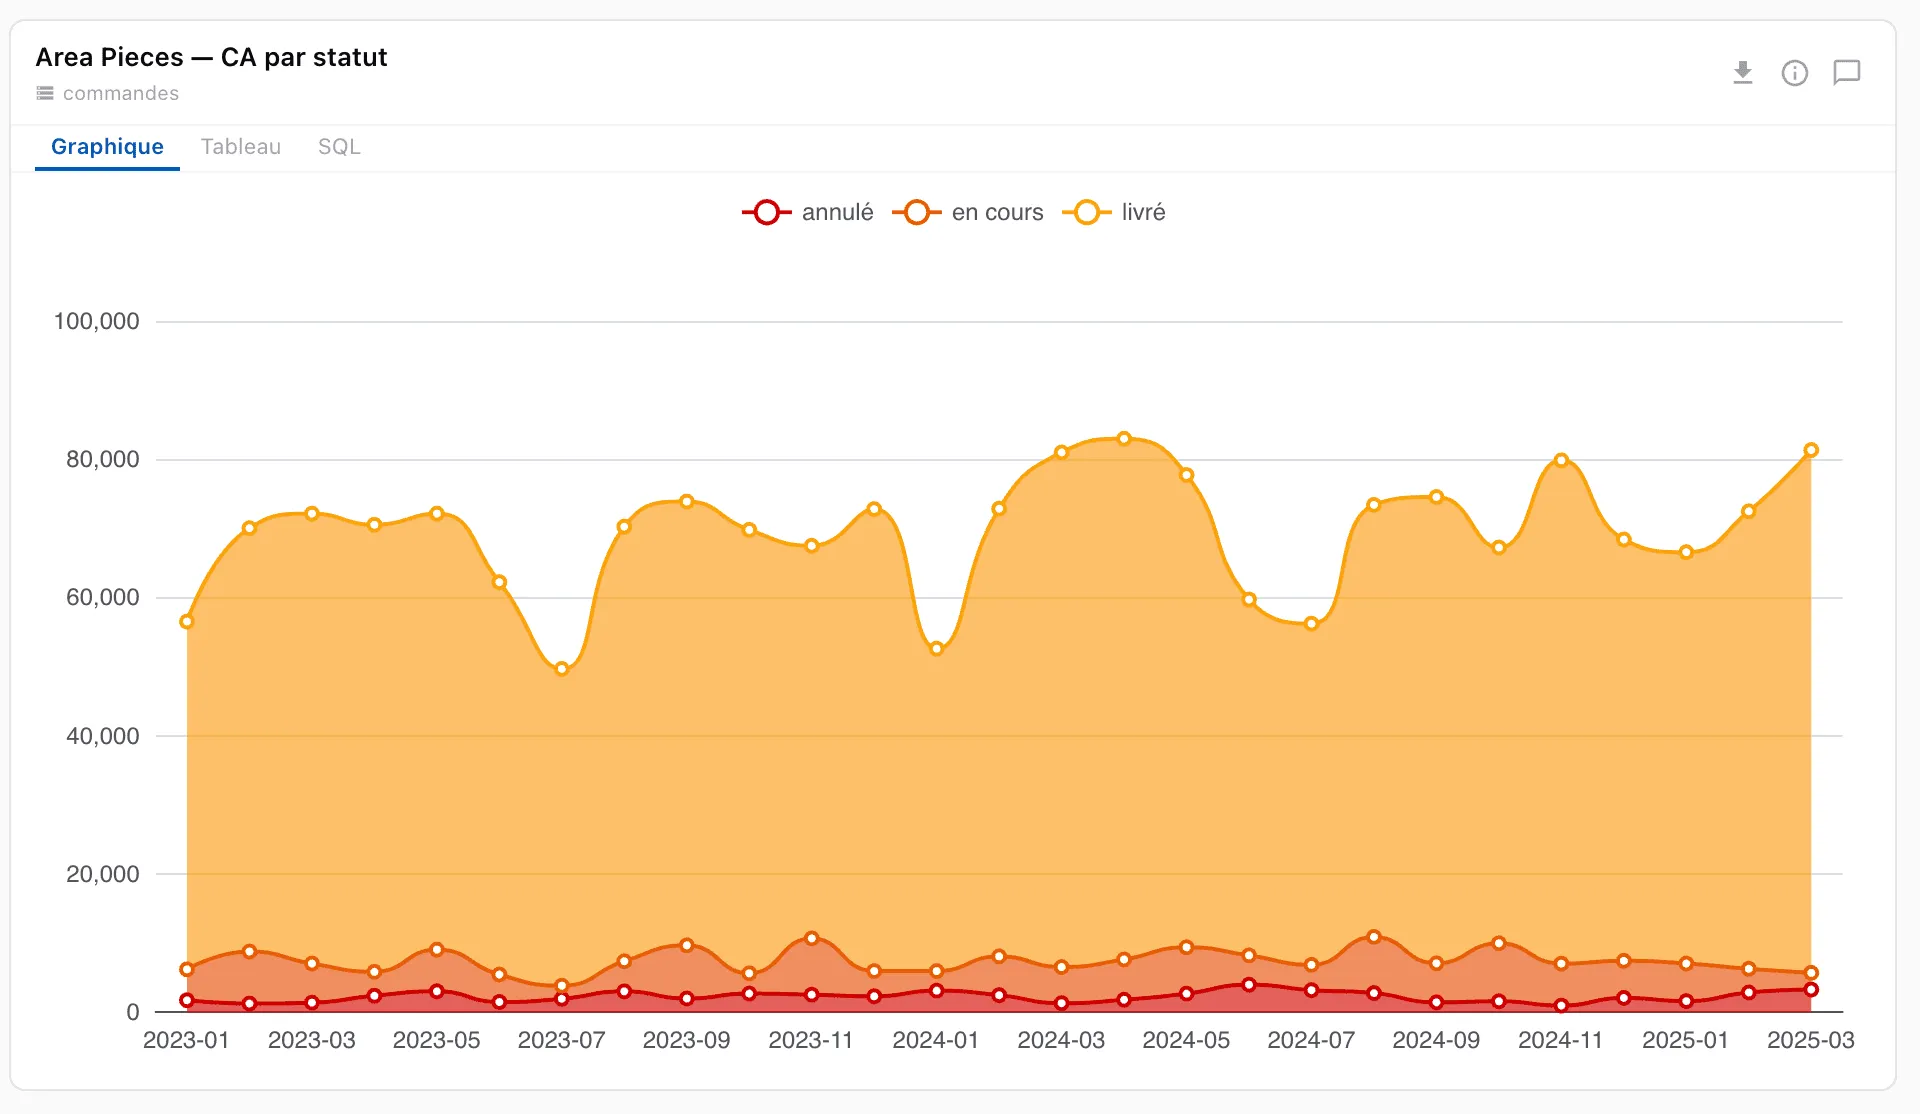Select the en cours point at 2024-08
Image resolution: width=1920 pixels, height=1114 pixels.
[x=1374, y=937]
